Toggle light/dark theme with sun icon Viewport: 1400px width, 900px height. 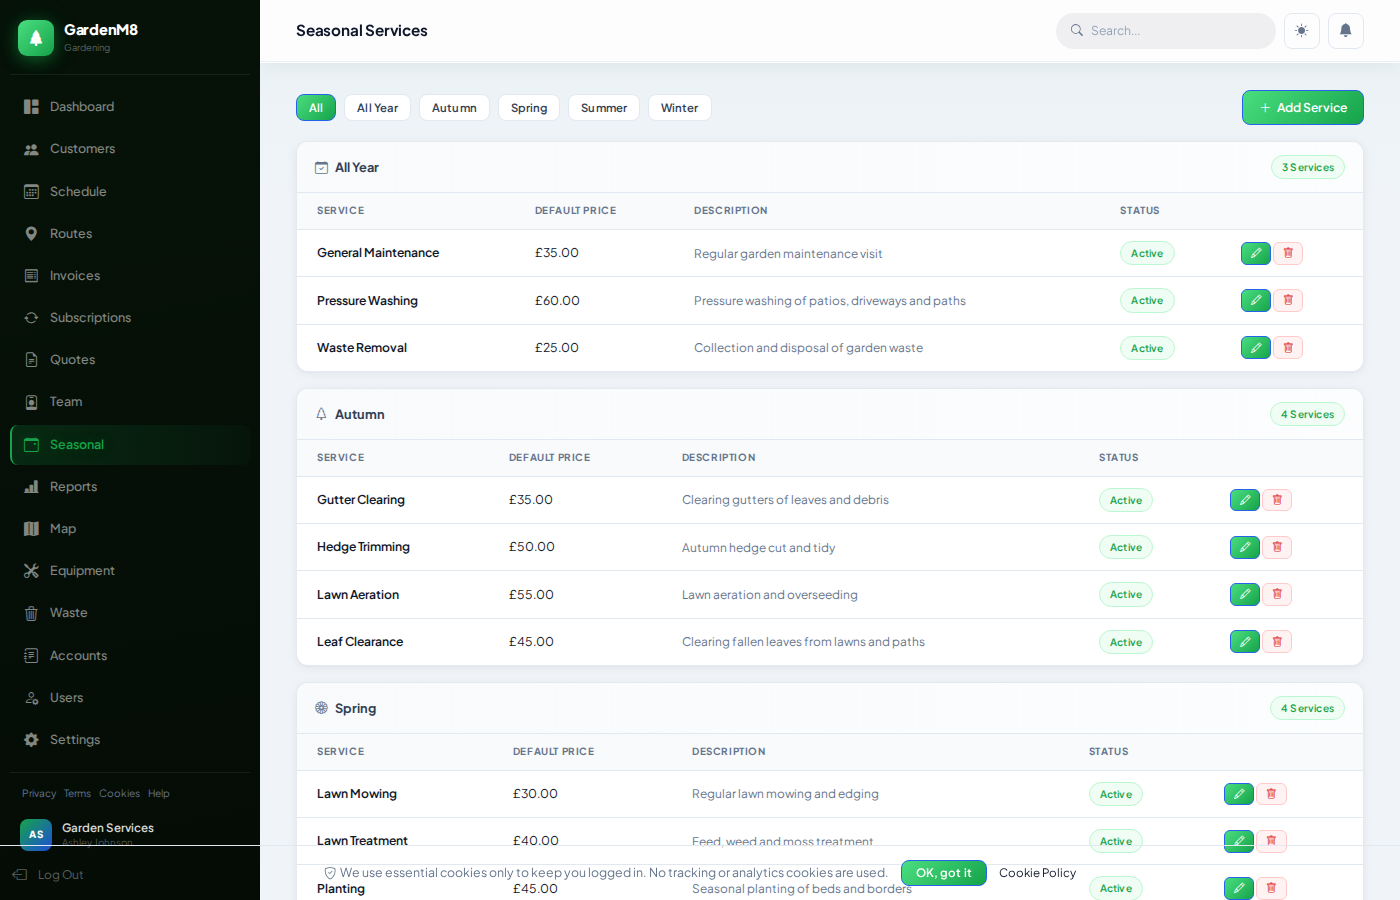tap(1301, 31)
